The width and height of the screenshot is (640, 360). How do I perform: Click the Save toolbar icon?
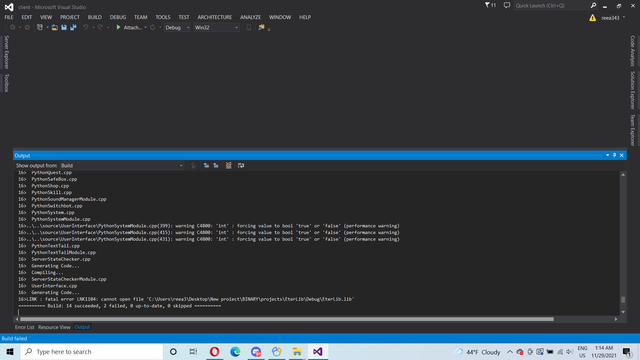pyautogui.click(x=64, y=27)
